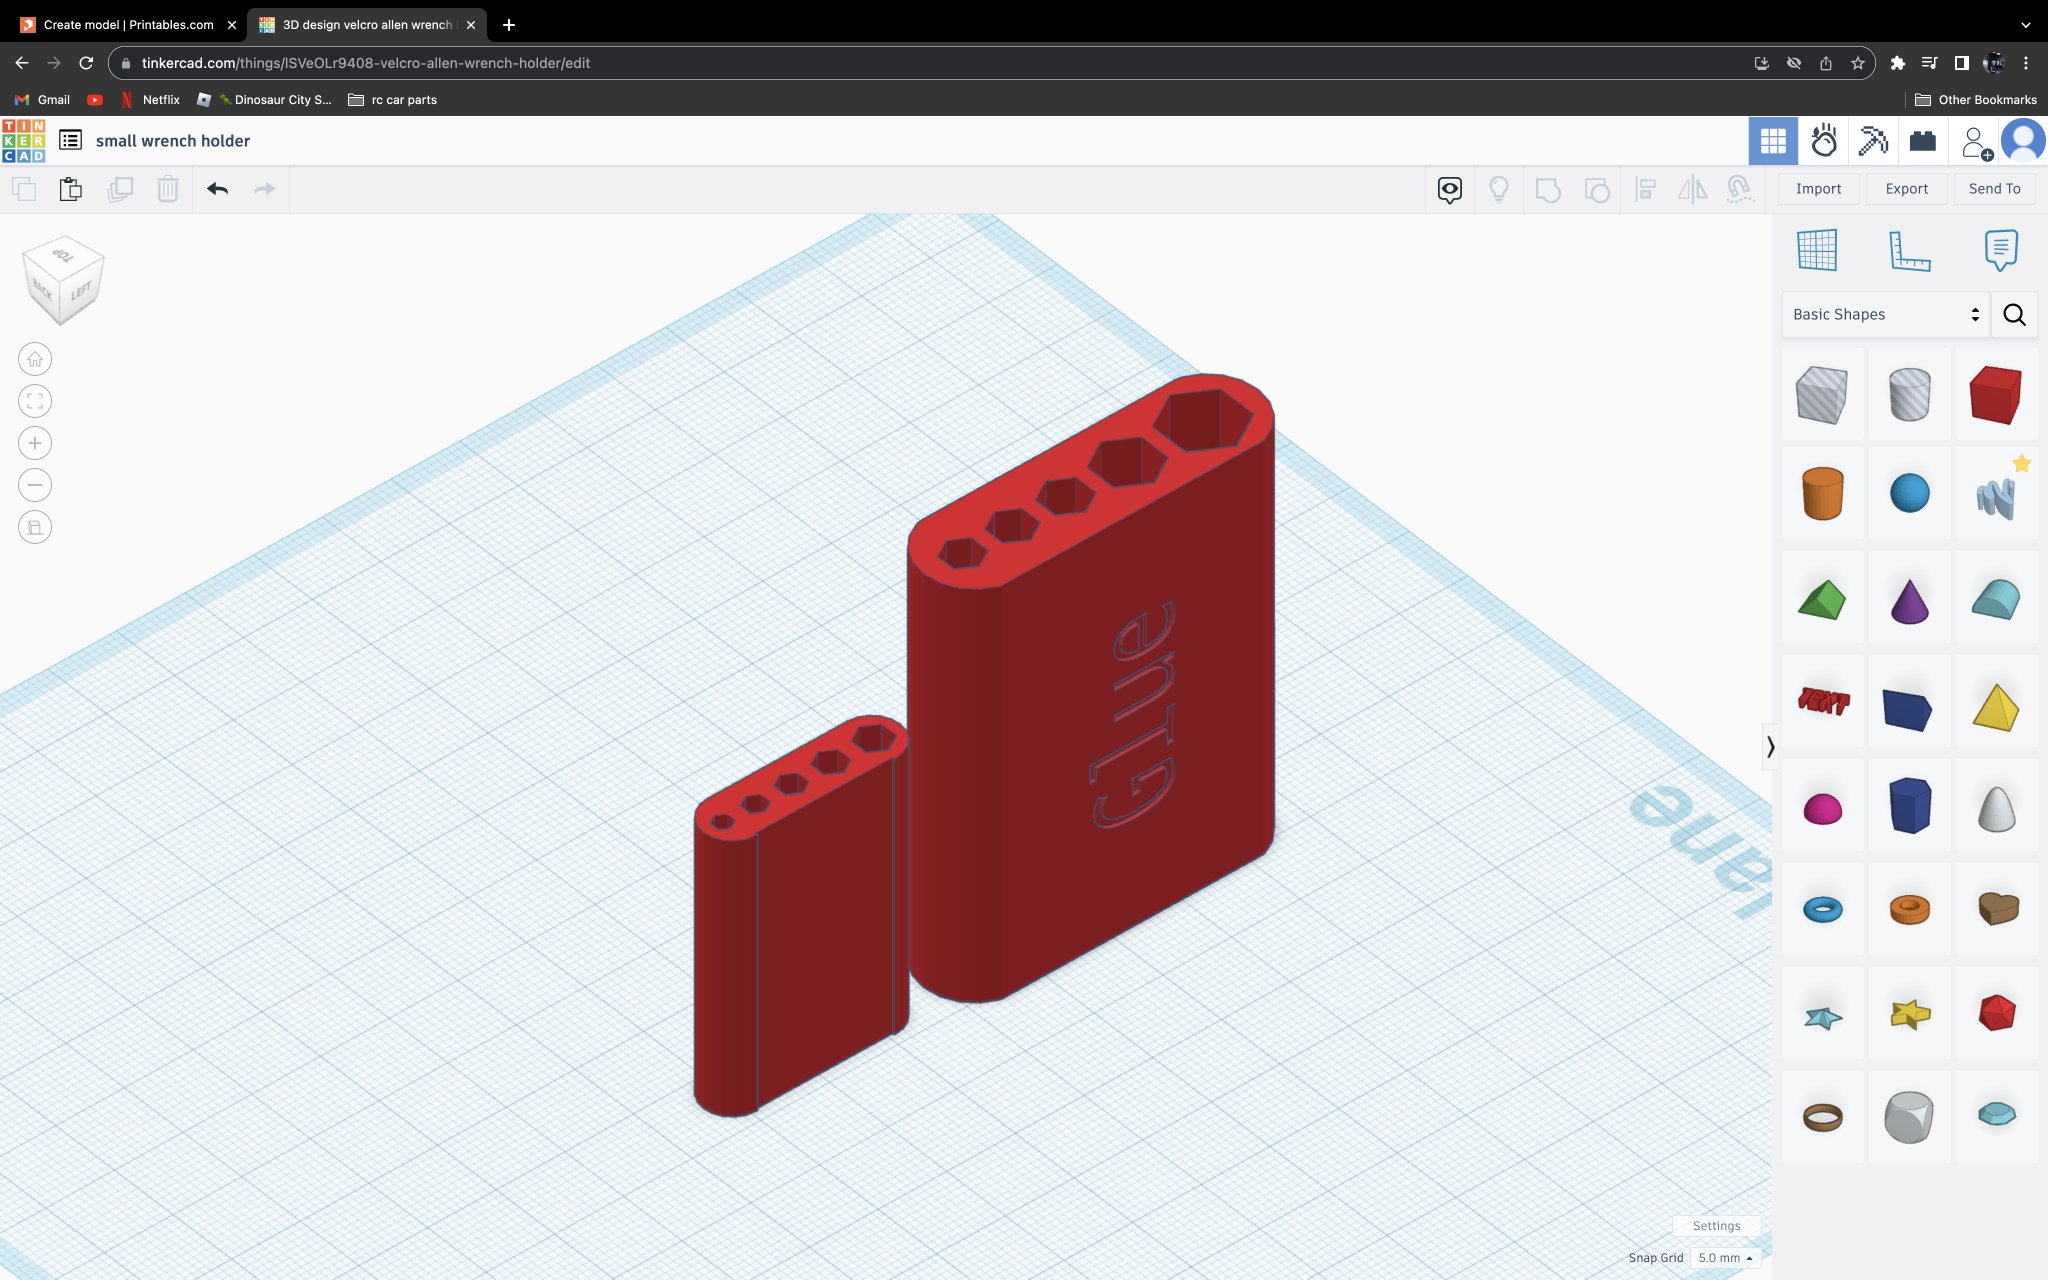Open the Snap Grid 5.0 mm dropdown

(1725, 1258)
